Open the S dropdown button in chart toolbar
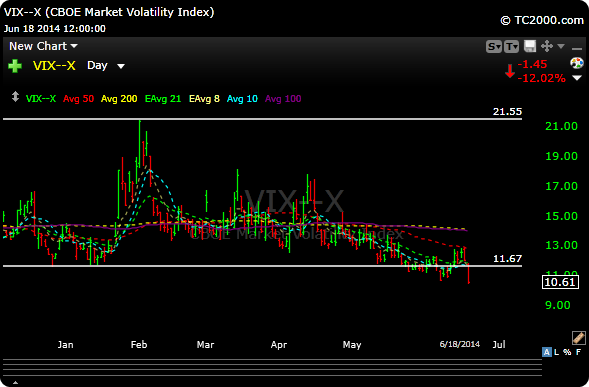This screenshot has height=387, width=589. point(494,47)
